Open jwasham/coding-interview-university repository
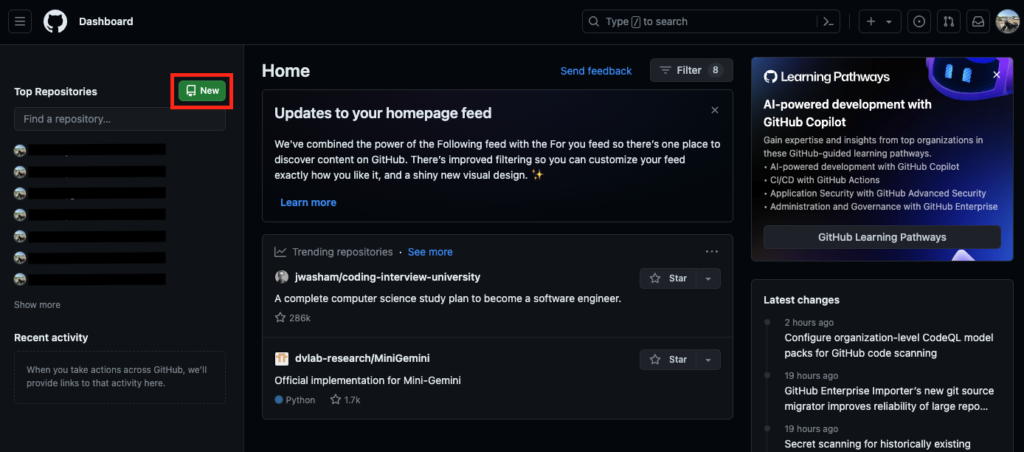1024x452 pixels. (x=387, y=277)
